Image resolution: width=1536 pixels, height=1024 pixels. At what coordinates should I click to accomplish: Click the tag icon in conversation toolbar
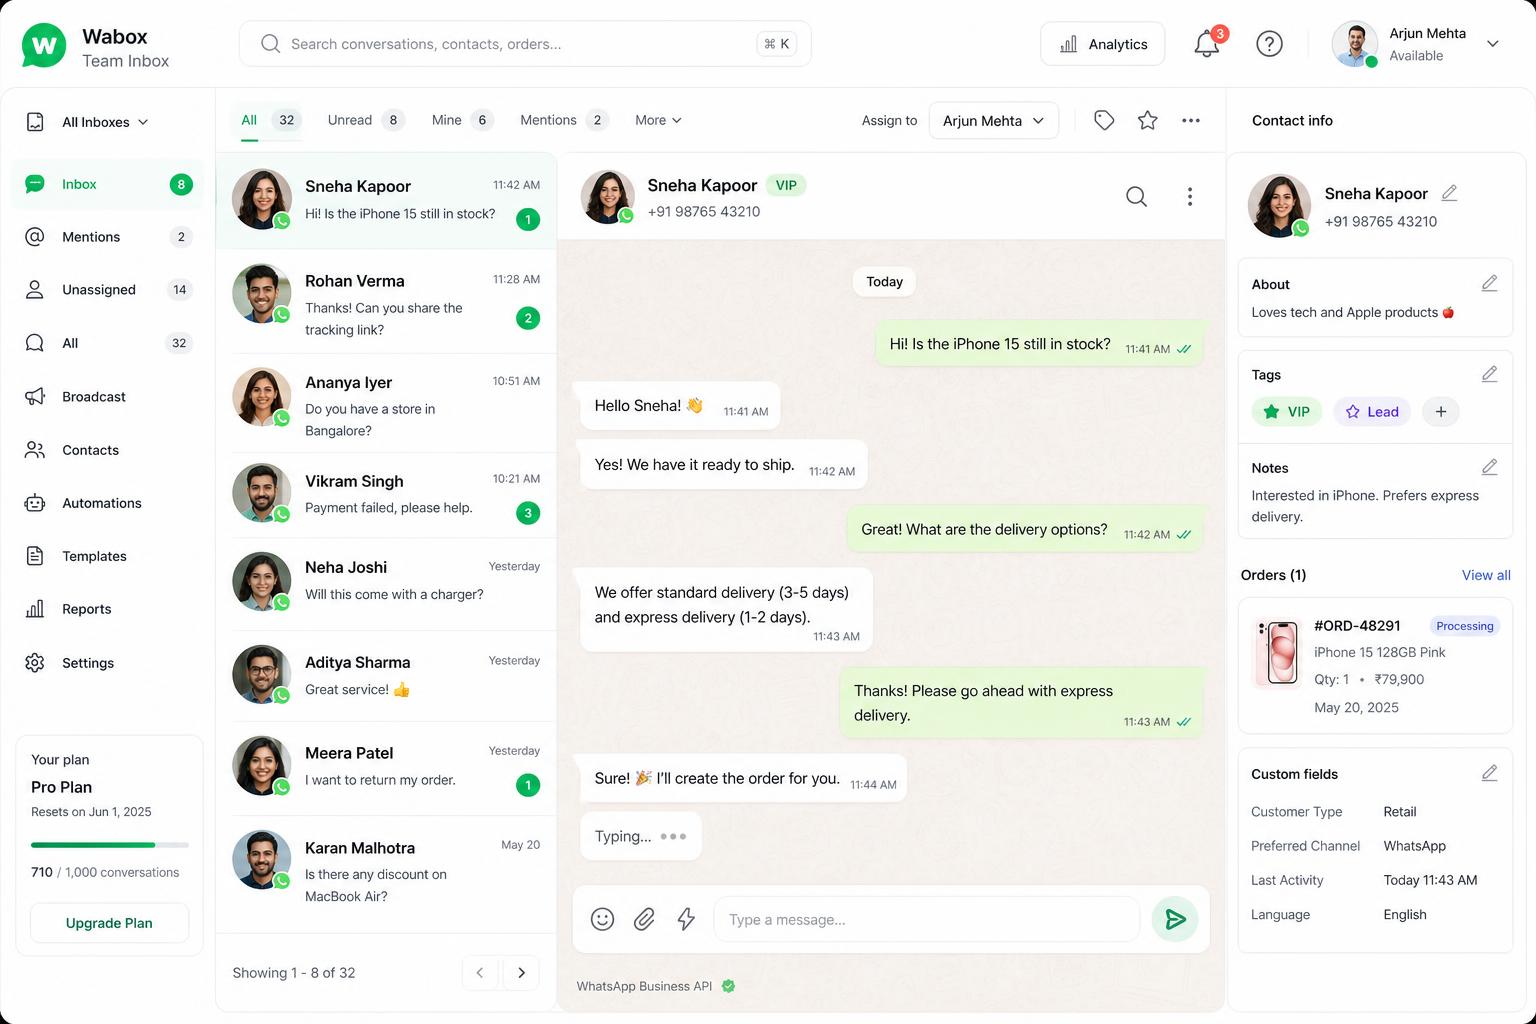(x=1104, y=120)
